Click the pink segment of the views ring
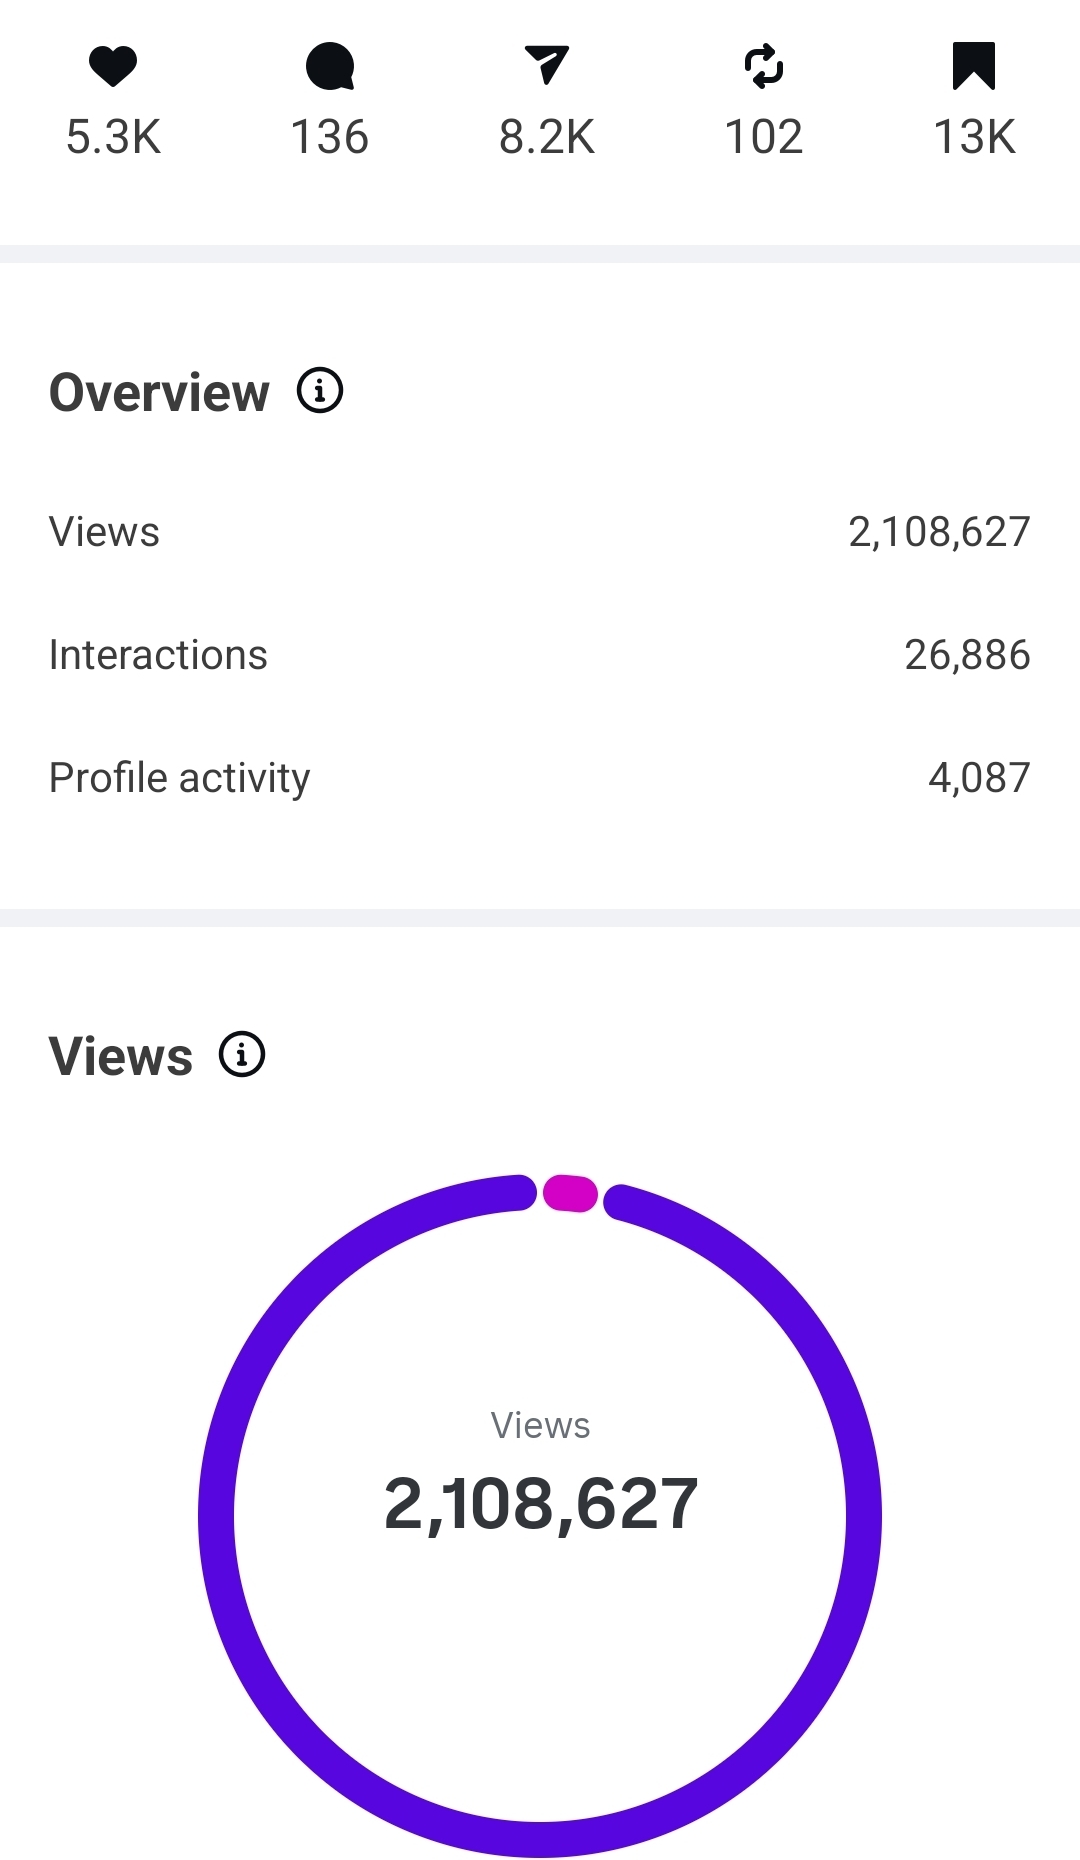This screenshot has height=1860, width=1080. (570, 1193)
